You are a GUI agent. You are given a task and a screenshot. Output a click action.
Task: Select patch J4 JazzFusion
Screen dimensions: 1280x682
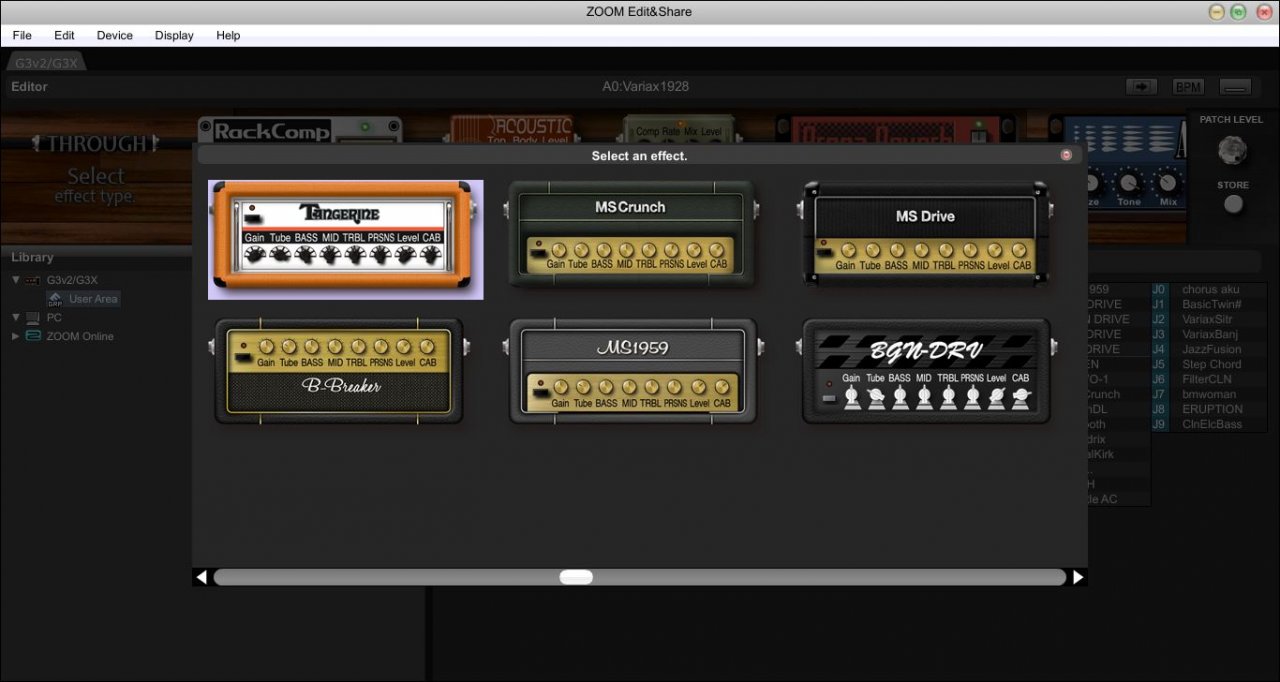(1208, 349)
